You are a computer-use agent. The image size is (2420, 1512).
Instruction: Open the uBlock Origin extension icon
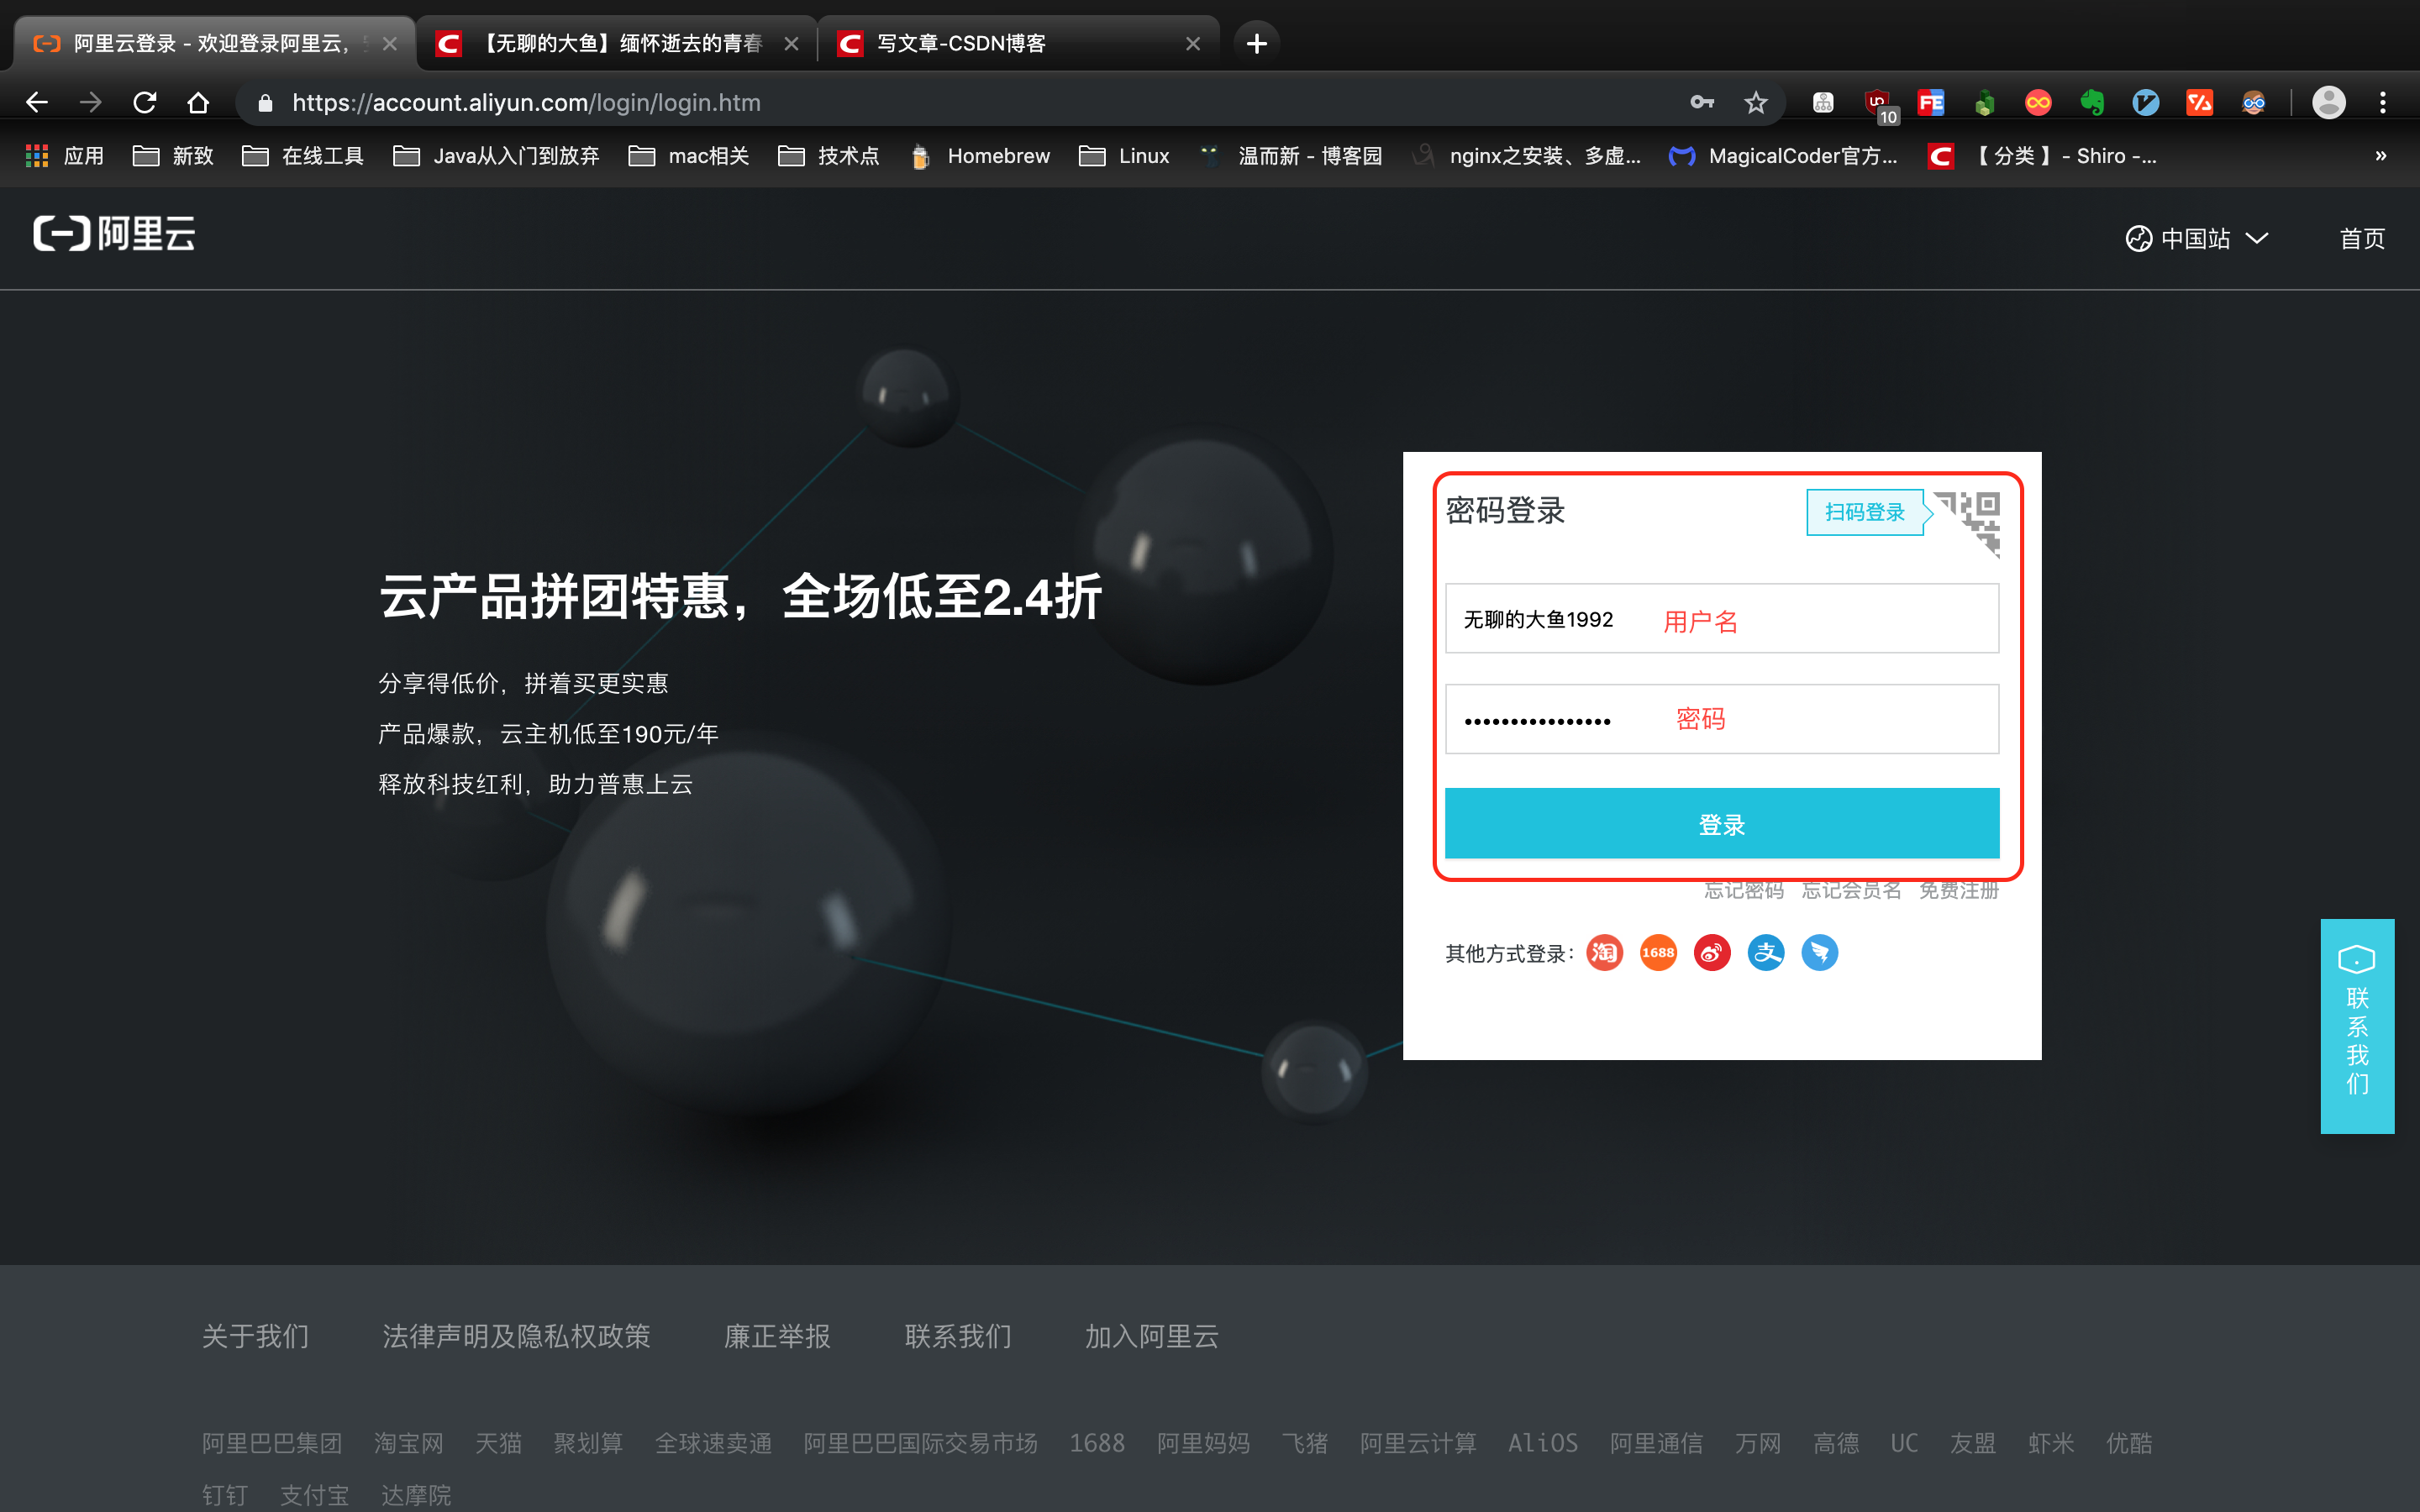coord(1876,102)
